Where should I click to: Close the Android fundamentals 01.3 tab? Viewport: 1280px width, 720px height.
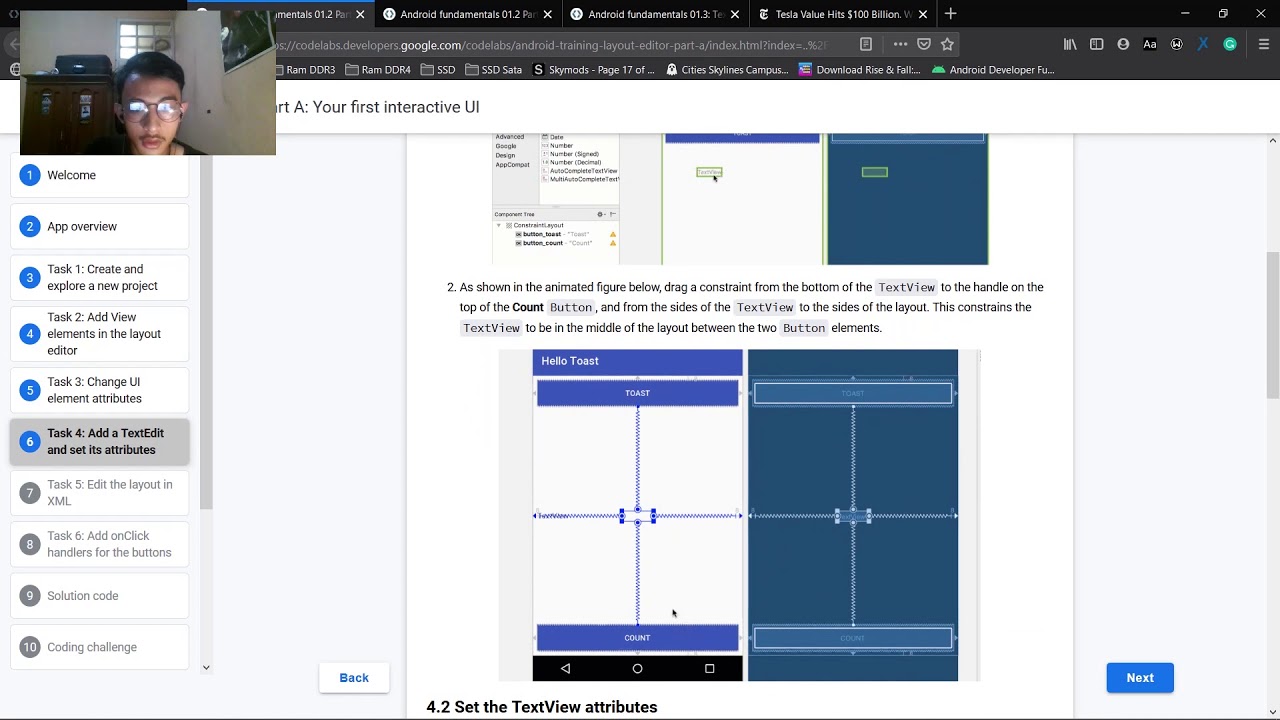point(735,14)
